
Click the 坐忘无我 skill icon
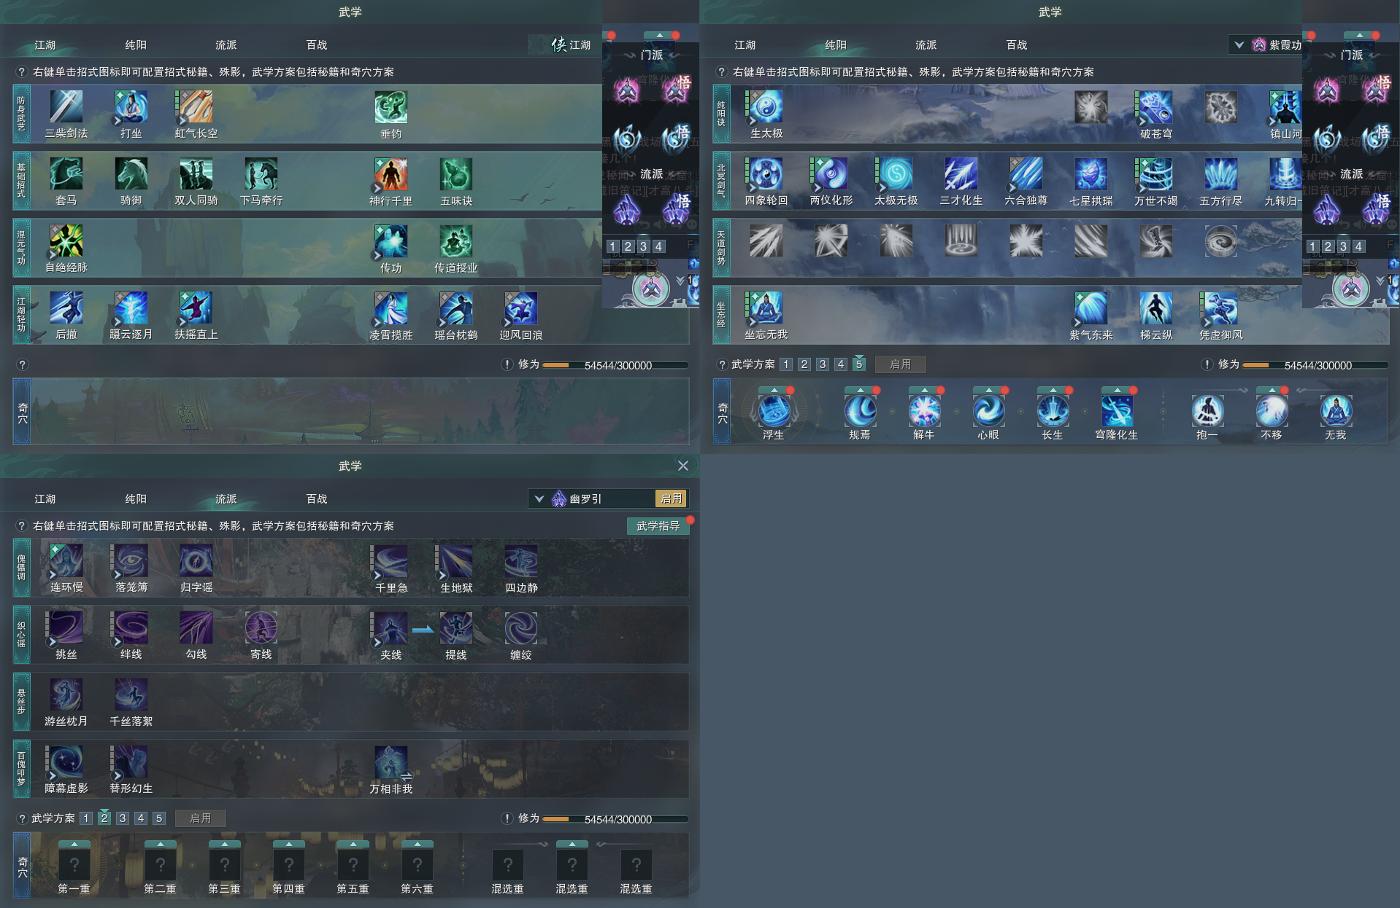(x=766, y=308)
